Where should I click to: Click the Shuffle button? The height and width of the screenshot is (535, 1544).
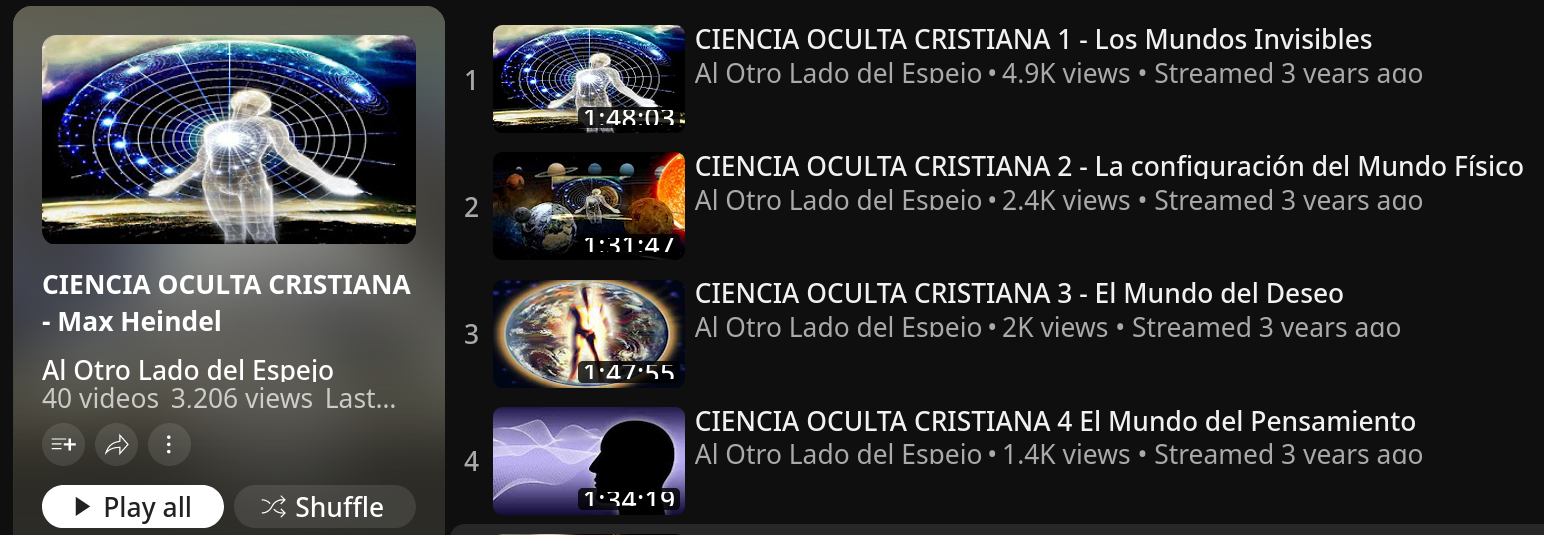tap(324, 507)
